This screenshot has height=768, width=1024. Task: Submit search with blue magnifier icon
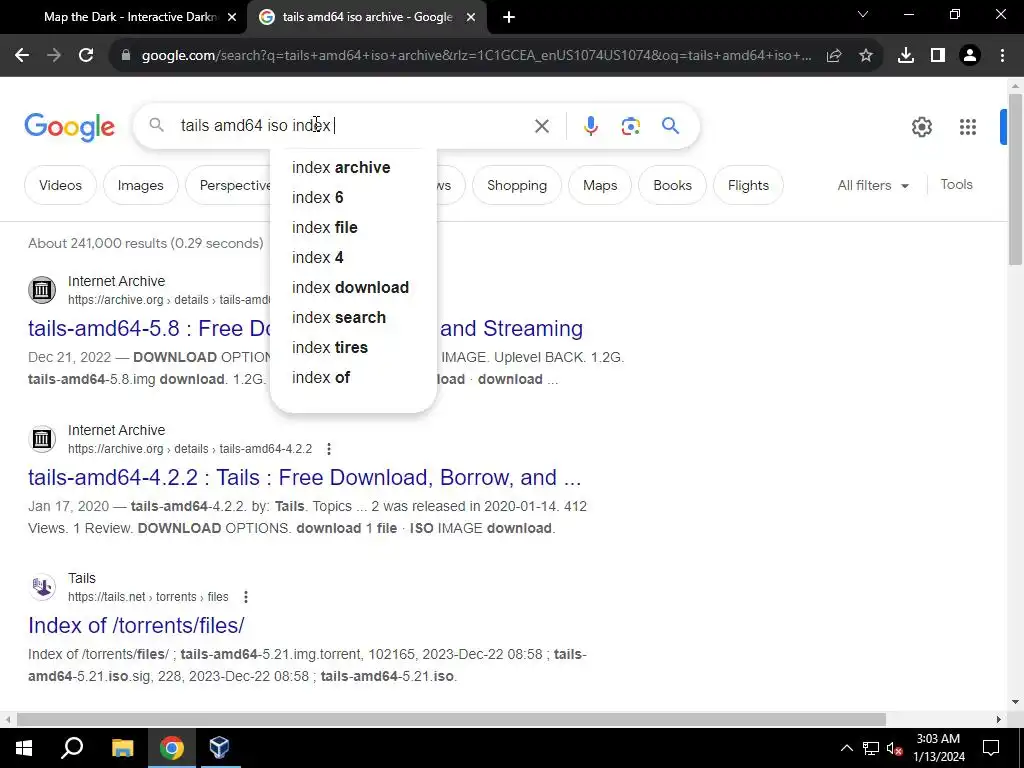tap(671, 125)
